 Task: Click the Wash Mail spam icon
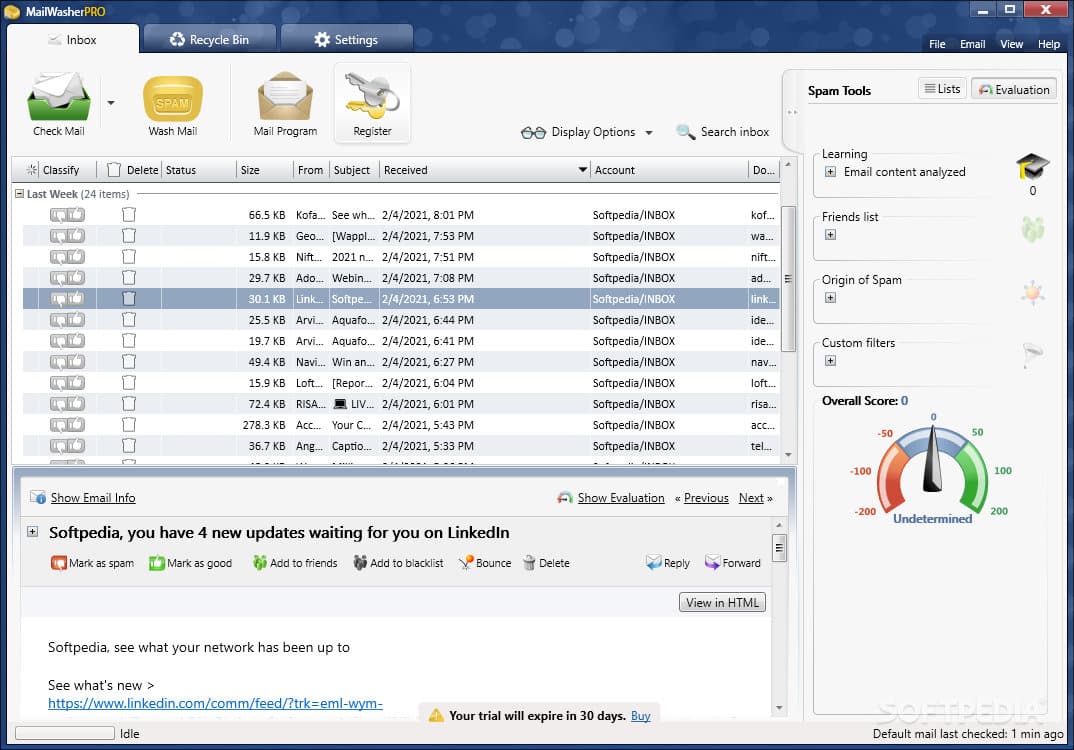(173, 99)
